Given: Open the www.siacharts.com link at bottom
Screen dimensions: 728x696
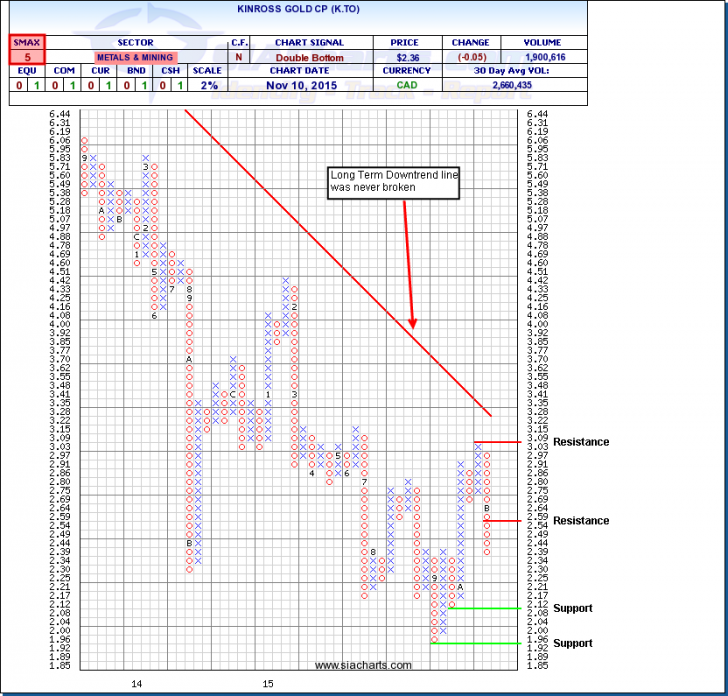Looking at the screenshot, I should click(x=362, y=665).
